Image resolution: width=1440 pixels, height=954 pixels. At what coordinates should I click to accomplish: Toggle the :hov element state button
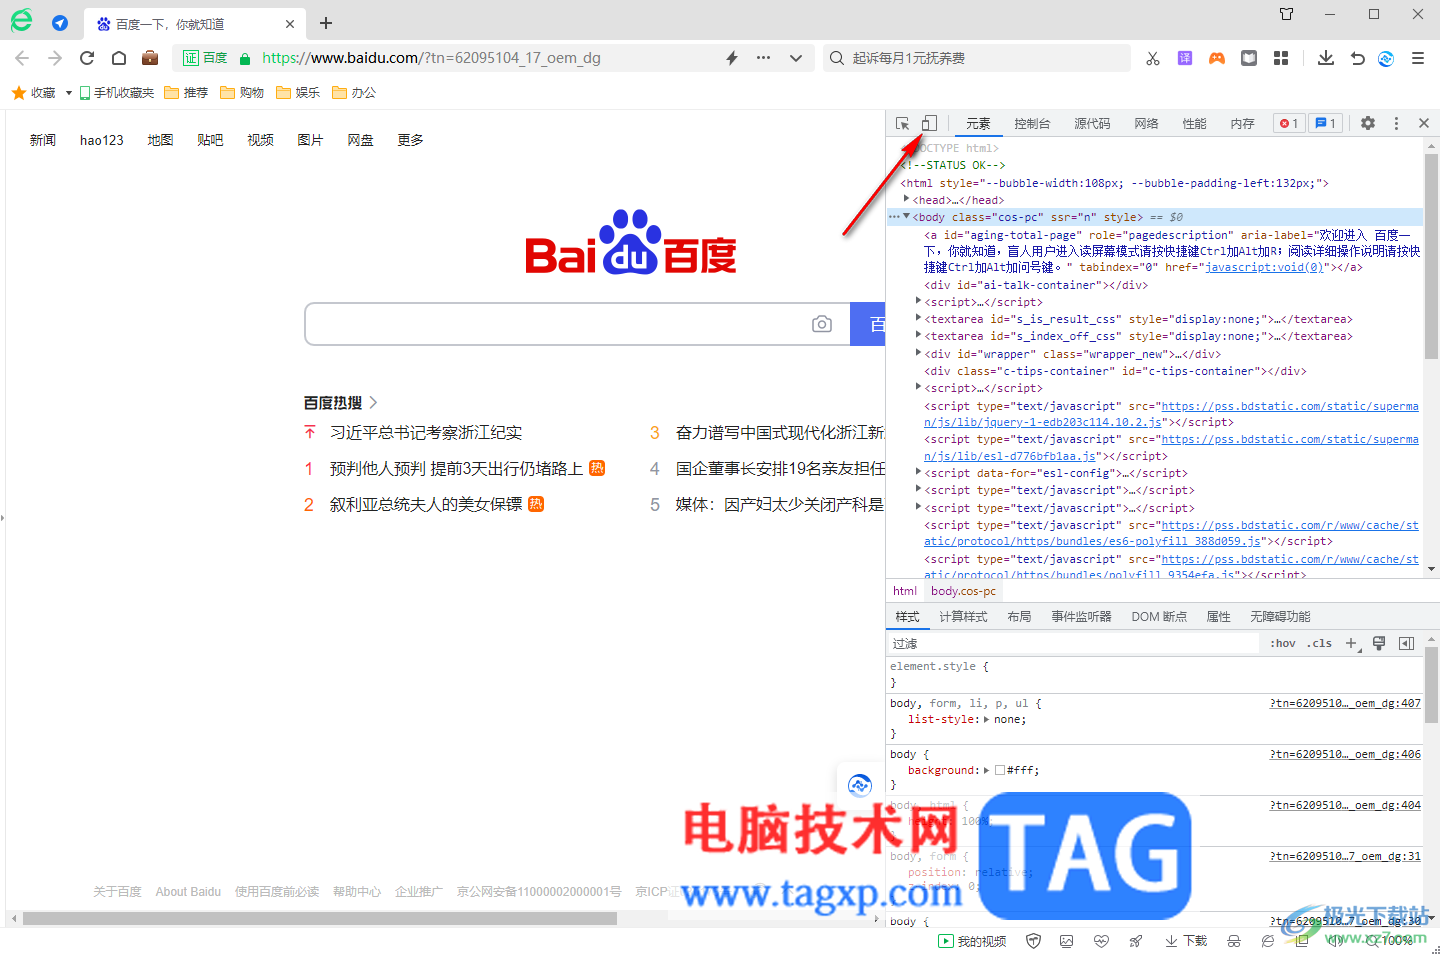tap(1283, 644)
